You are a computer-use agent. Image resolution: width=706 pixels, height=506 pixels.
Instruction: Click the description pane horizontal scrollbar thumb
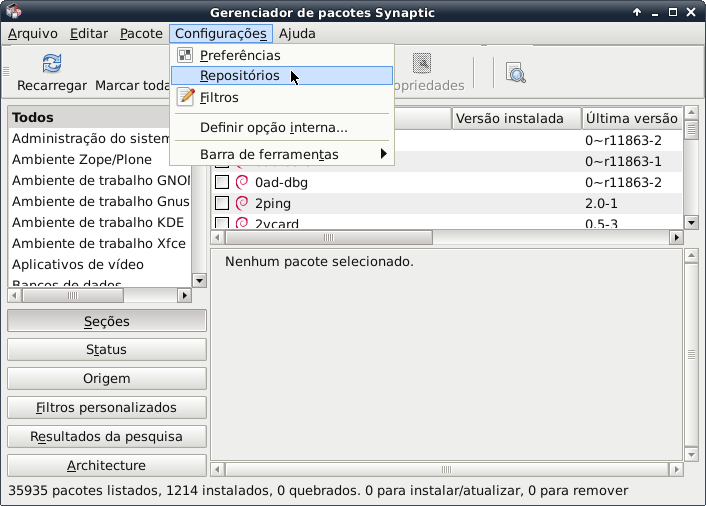pyautogui.click(x=446, y=470)
